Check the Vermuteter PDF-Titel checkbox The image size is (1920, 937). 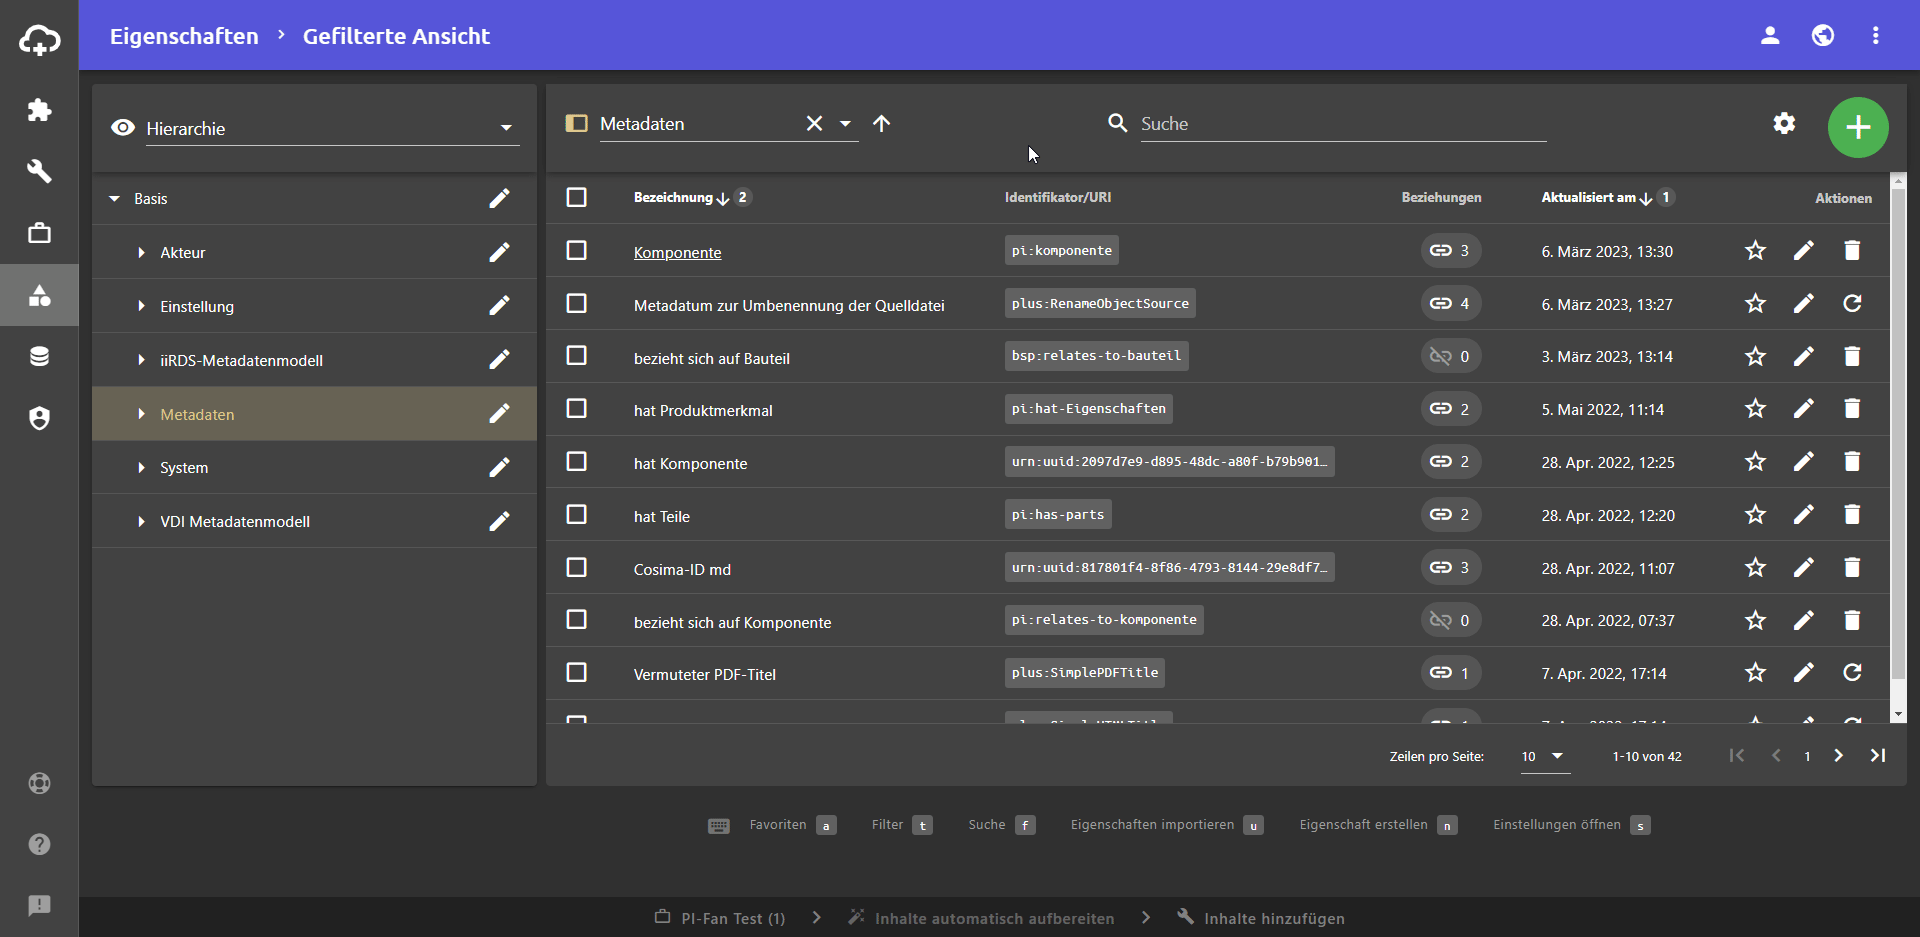coord(576,672)
